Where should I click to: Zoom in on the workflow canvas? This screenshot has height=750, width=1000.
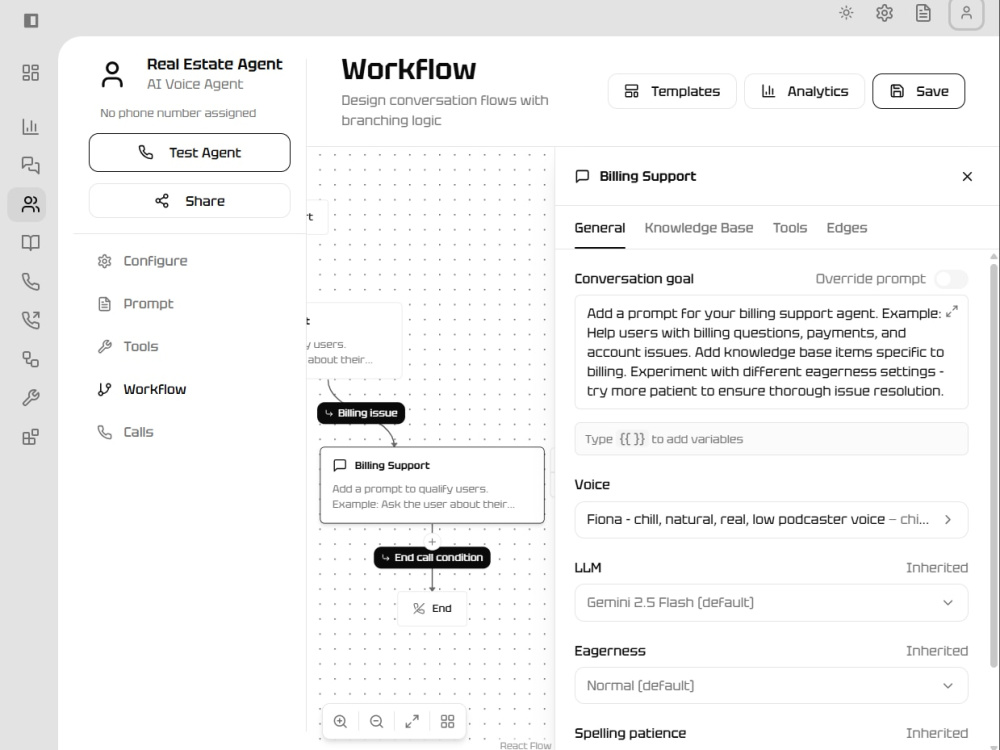tap(341, 721)
